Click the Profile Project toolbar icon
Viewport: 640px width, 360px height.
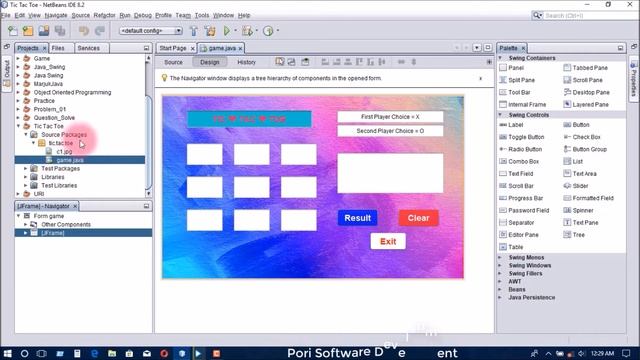click(268, 31)
